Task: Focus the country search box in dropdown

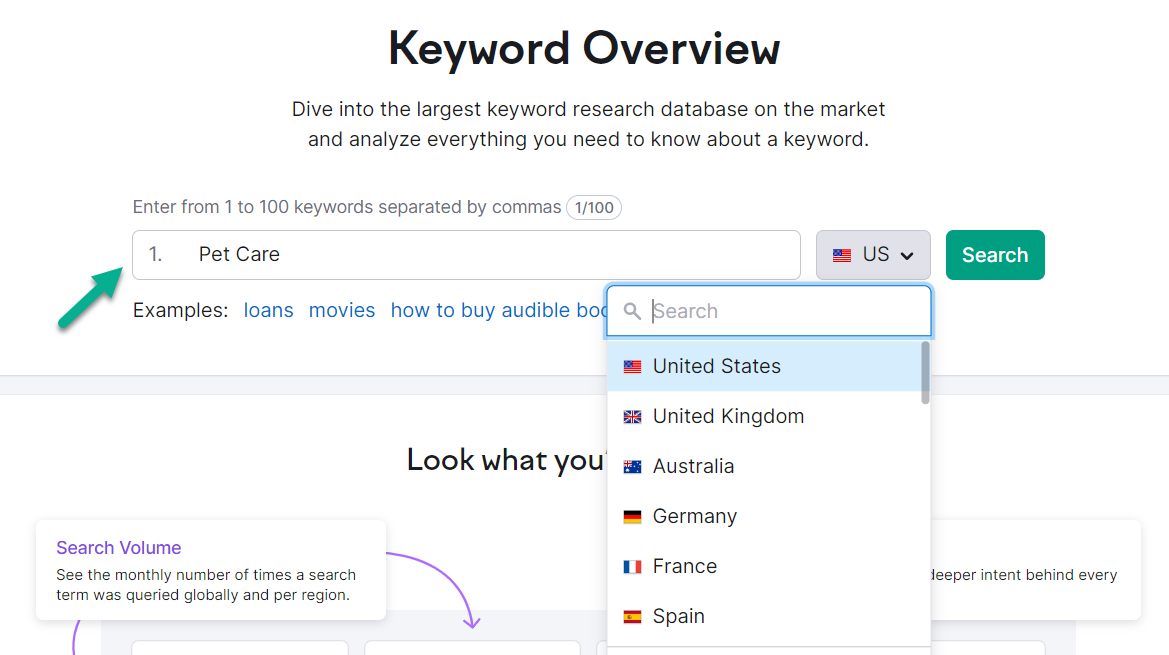Action: coord(769,311)
